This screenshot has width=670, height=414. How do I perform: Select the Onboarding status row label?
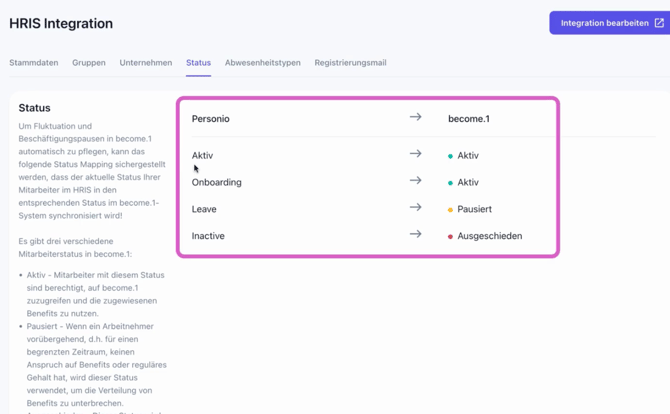[217, 182]
